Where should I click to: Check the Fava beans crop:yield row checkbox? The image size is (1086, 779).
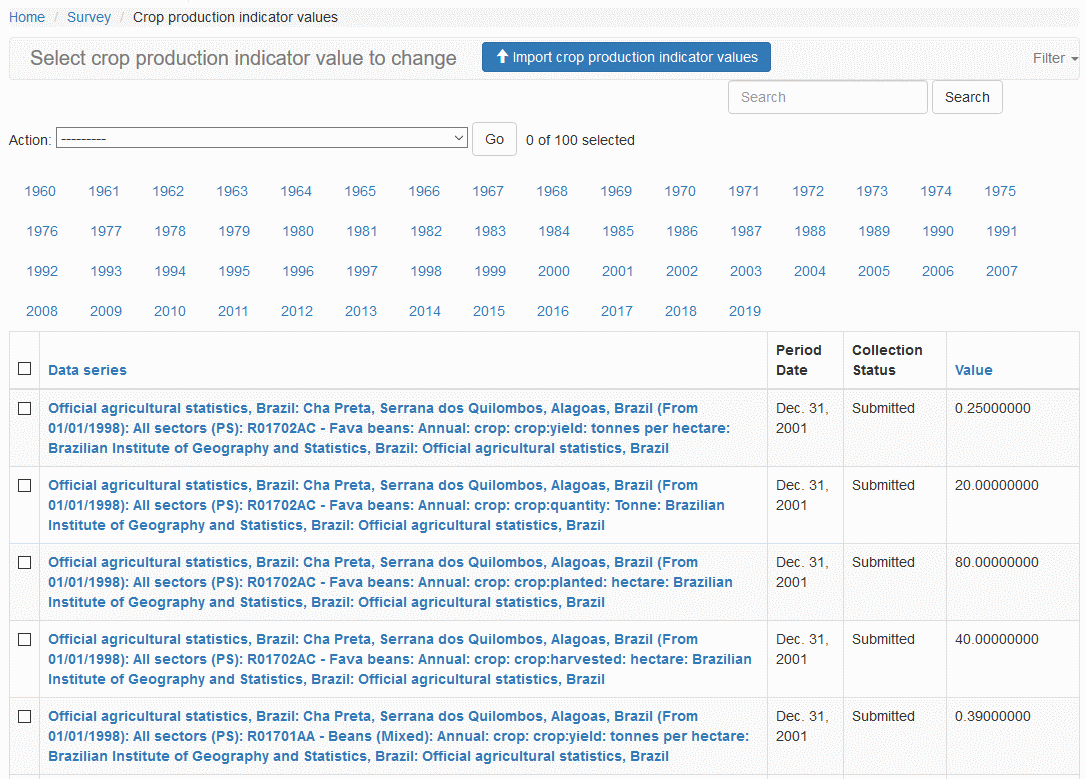tap(25, 408)
